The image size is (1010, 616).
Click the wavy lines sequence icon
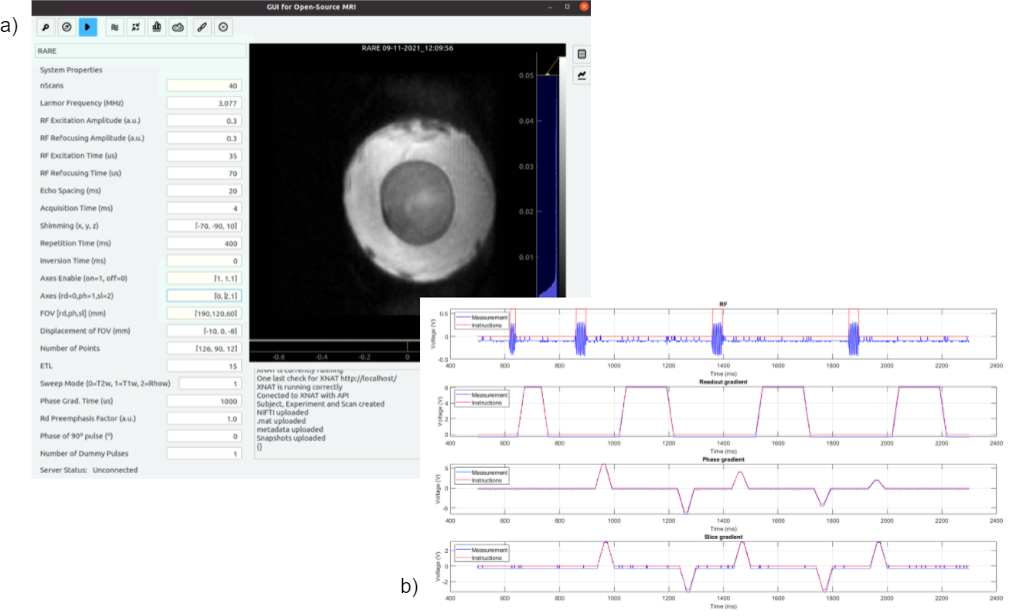(x=114, y=27)
